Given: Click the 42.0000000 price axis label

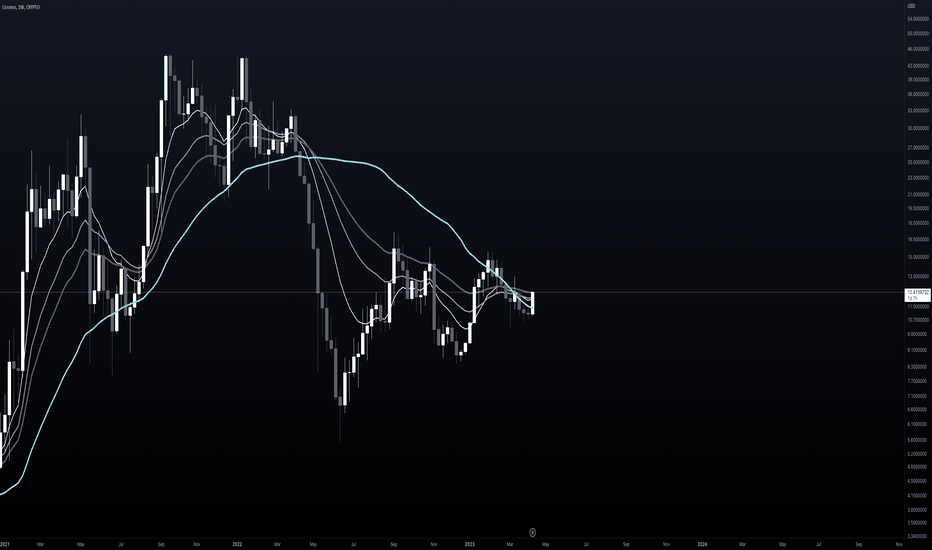Looking at the screenshot, I should [918, 66].
